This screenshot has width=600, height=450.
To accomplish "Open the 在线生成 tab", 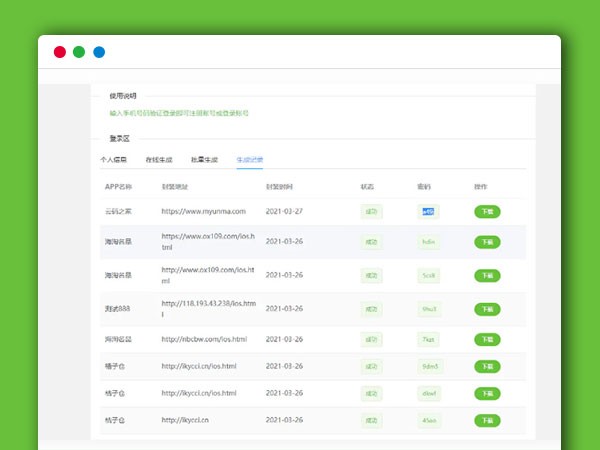I will tap(159, 159).
